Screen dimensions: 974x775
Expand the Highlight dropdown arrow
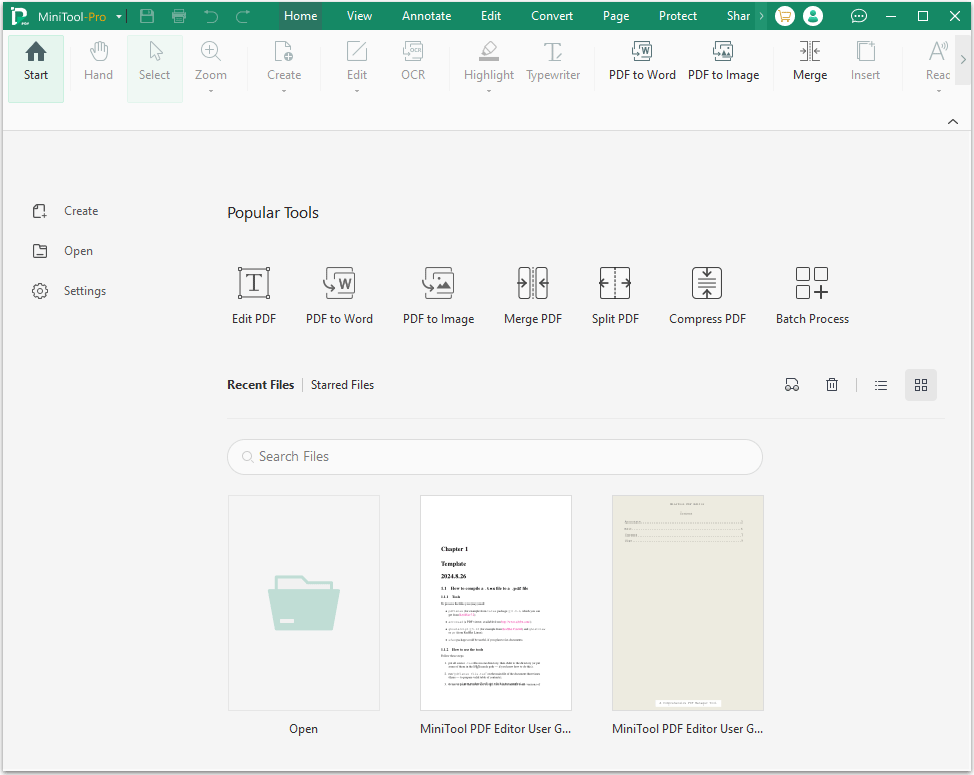489,91
